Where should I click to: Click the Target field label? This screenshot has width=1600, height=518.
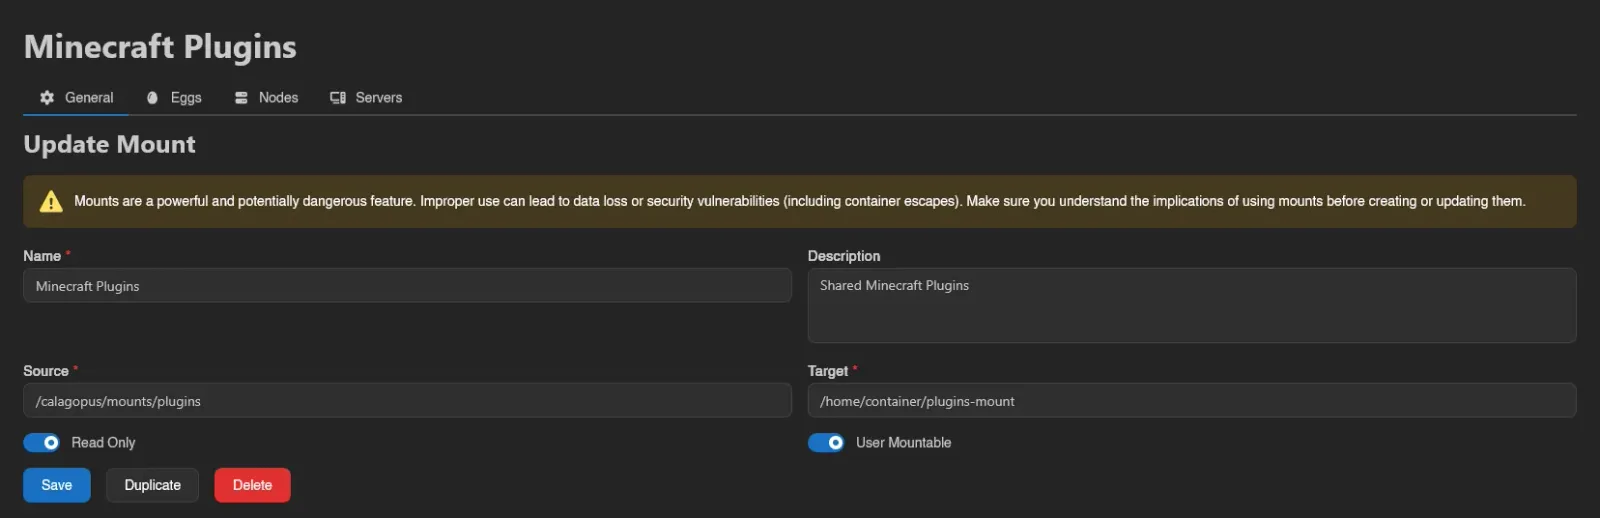click(828, 371)
